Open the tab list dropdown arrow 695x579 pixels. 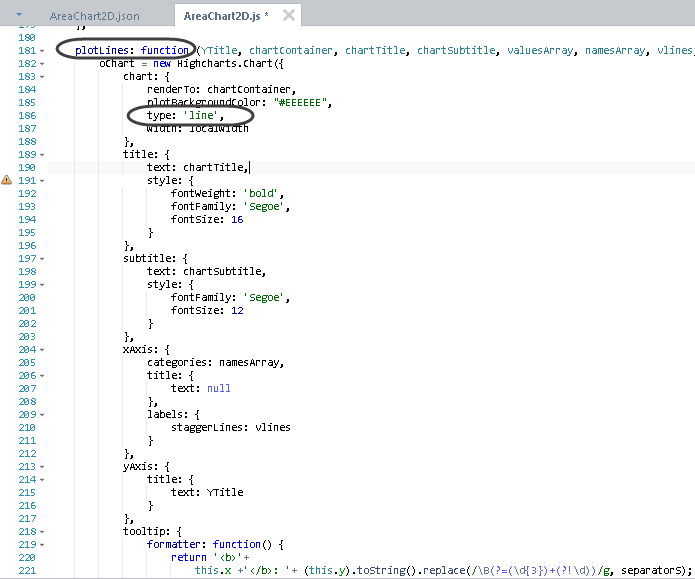pyautogui.click(x=19, y=15)
